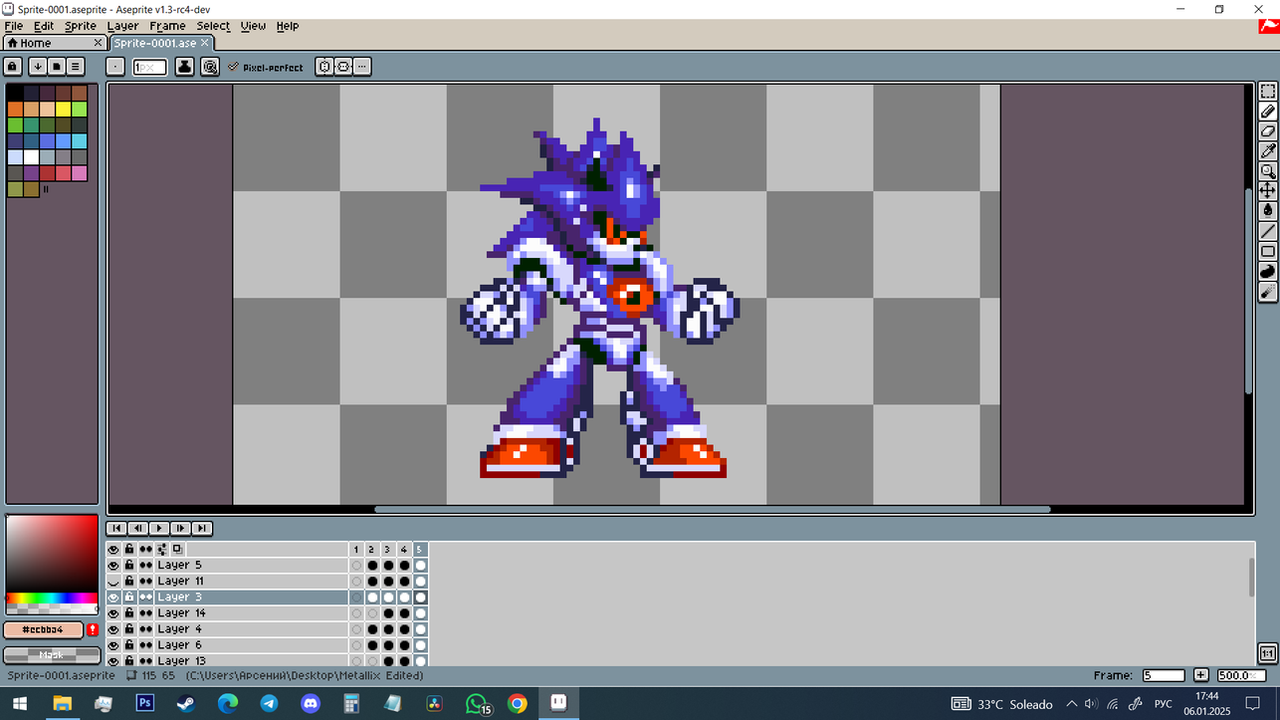Open the palette presets button
Screen dimensions: 1280x720
pos(56,66)
